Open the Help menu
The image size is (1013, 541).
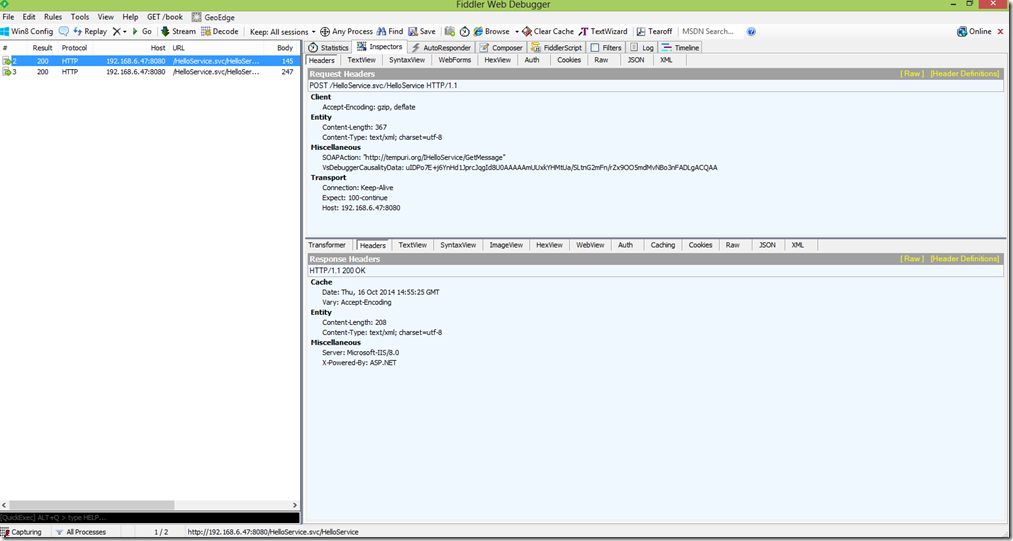[131, 17]
